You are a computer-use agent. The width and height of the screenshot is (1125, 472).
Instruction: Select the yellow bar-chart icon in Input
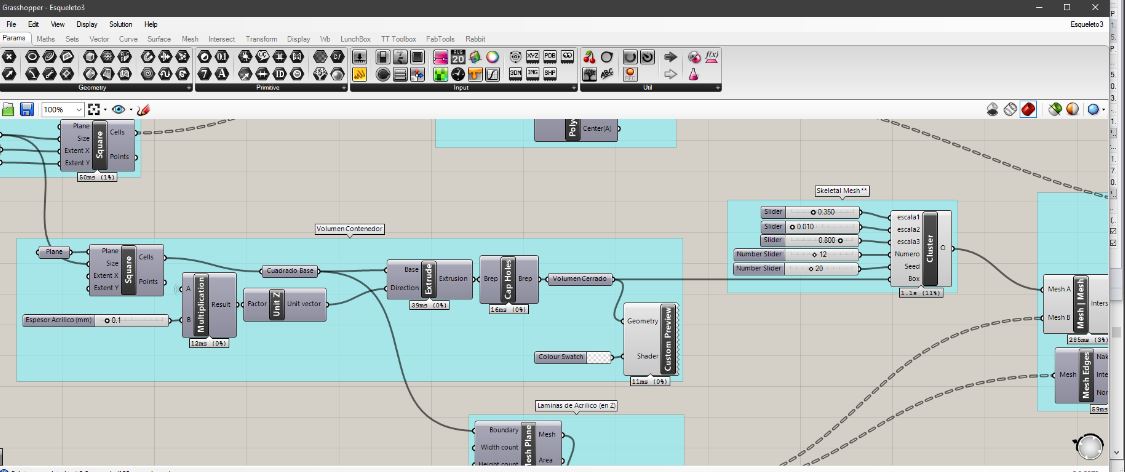click(x=359, y=74)
